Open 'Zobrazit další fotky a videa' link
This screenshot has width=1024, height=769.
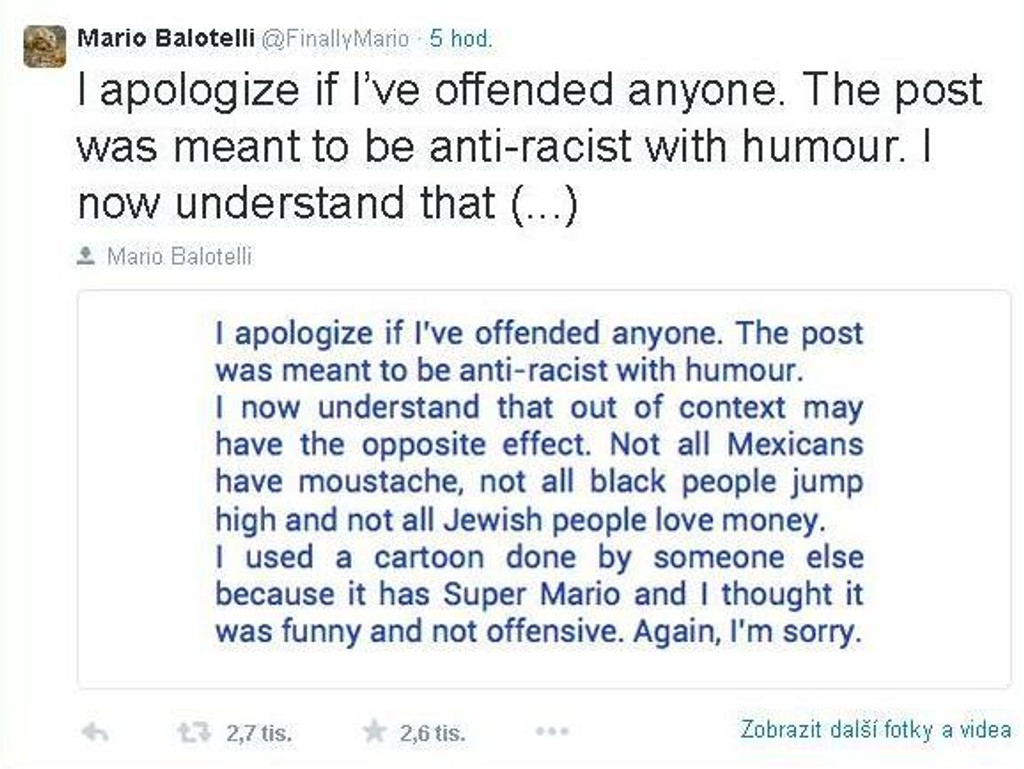tap(875, 729)
